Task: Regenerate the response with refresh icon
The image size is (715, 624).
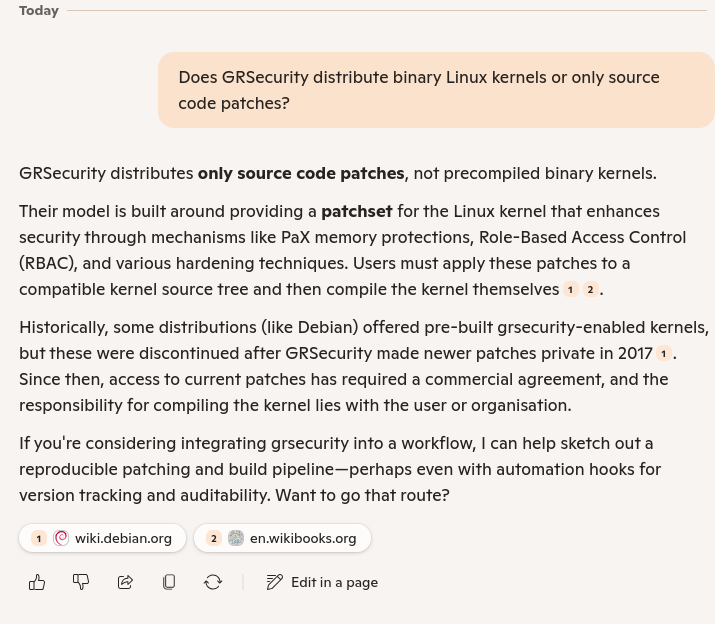Action: 213,582
